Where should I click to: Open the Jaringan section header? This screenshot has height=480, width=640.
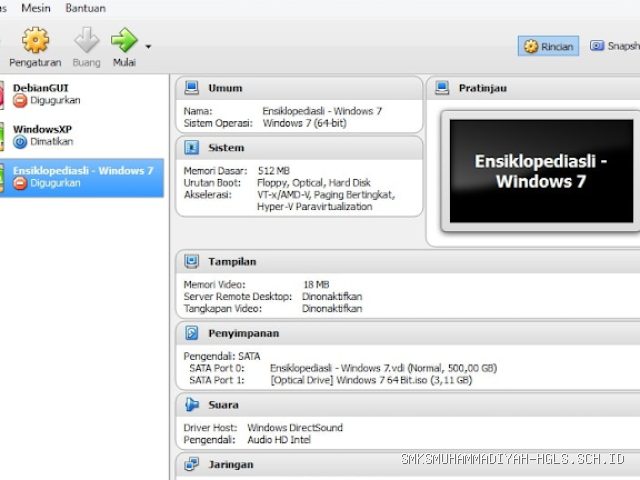[x=408, y=464]
